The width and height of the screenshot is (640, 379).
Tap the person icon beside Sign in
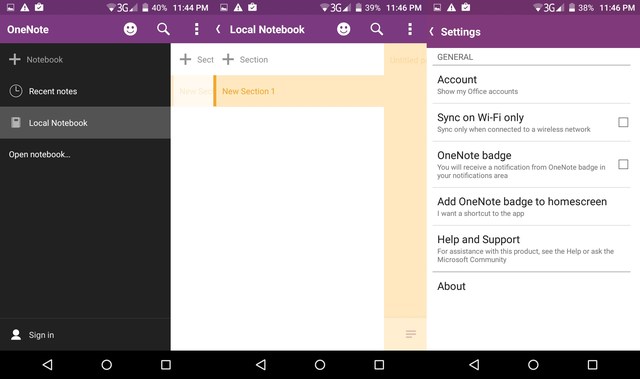click(x=16, y=335)
